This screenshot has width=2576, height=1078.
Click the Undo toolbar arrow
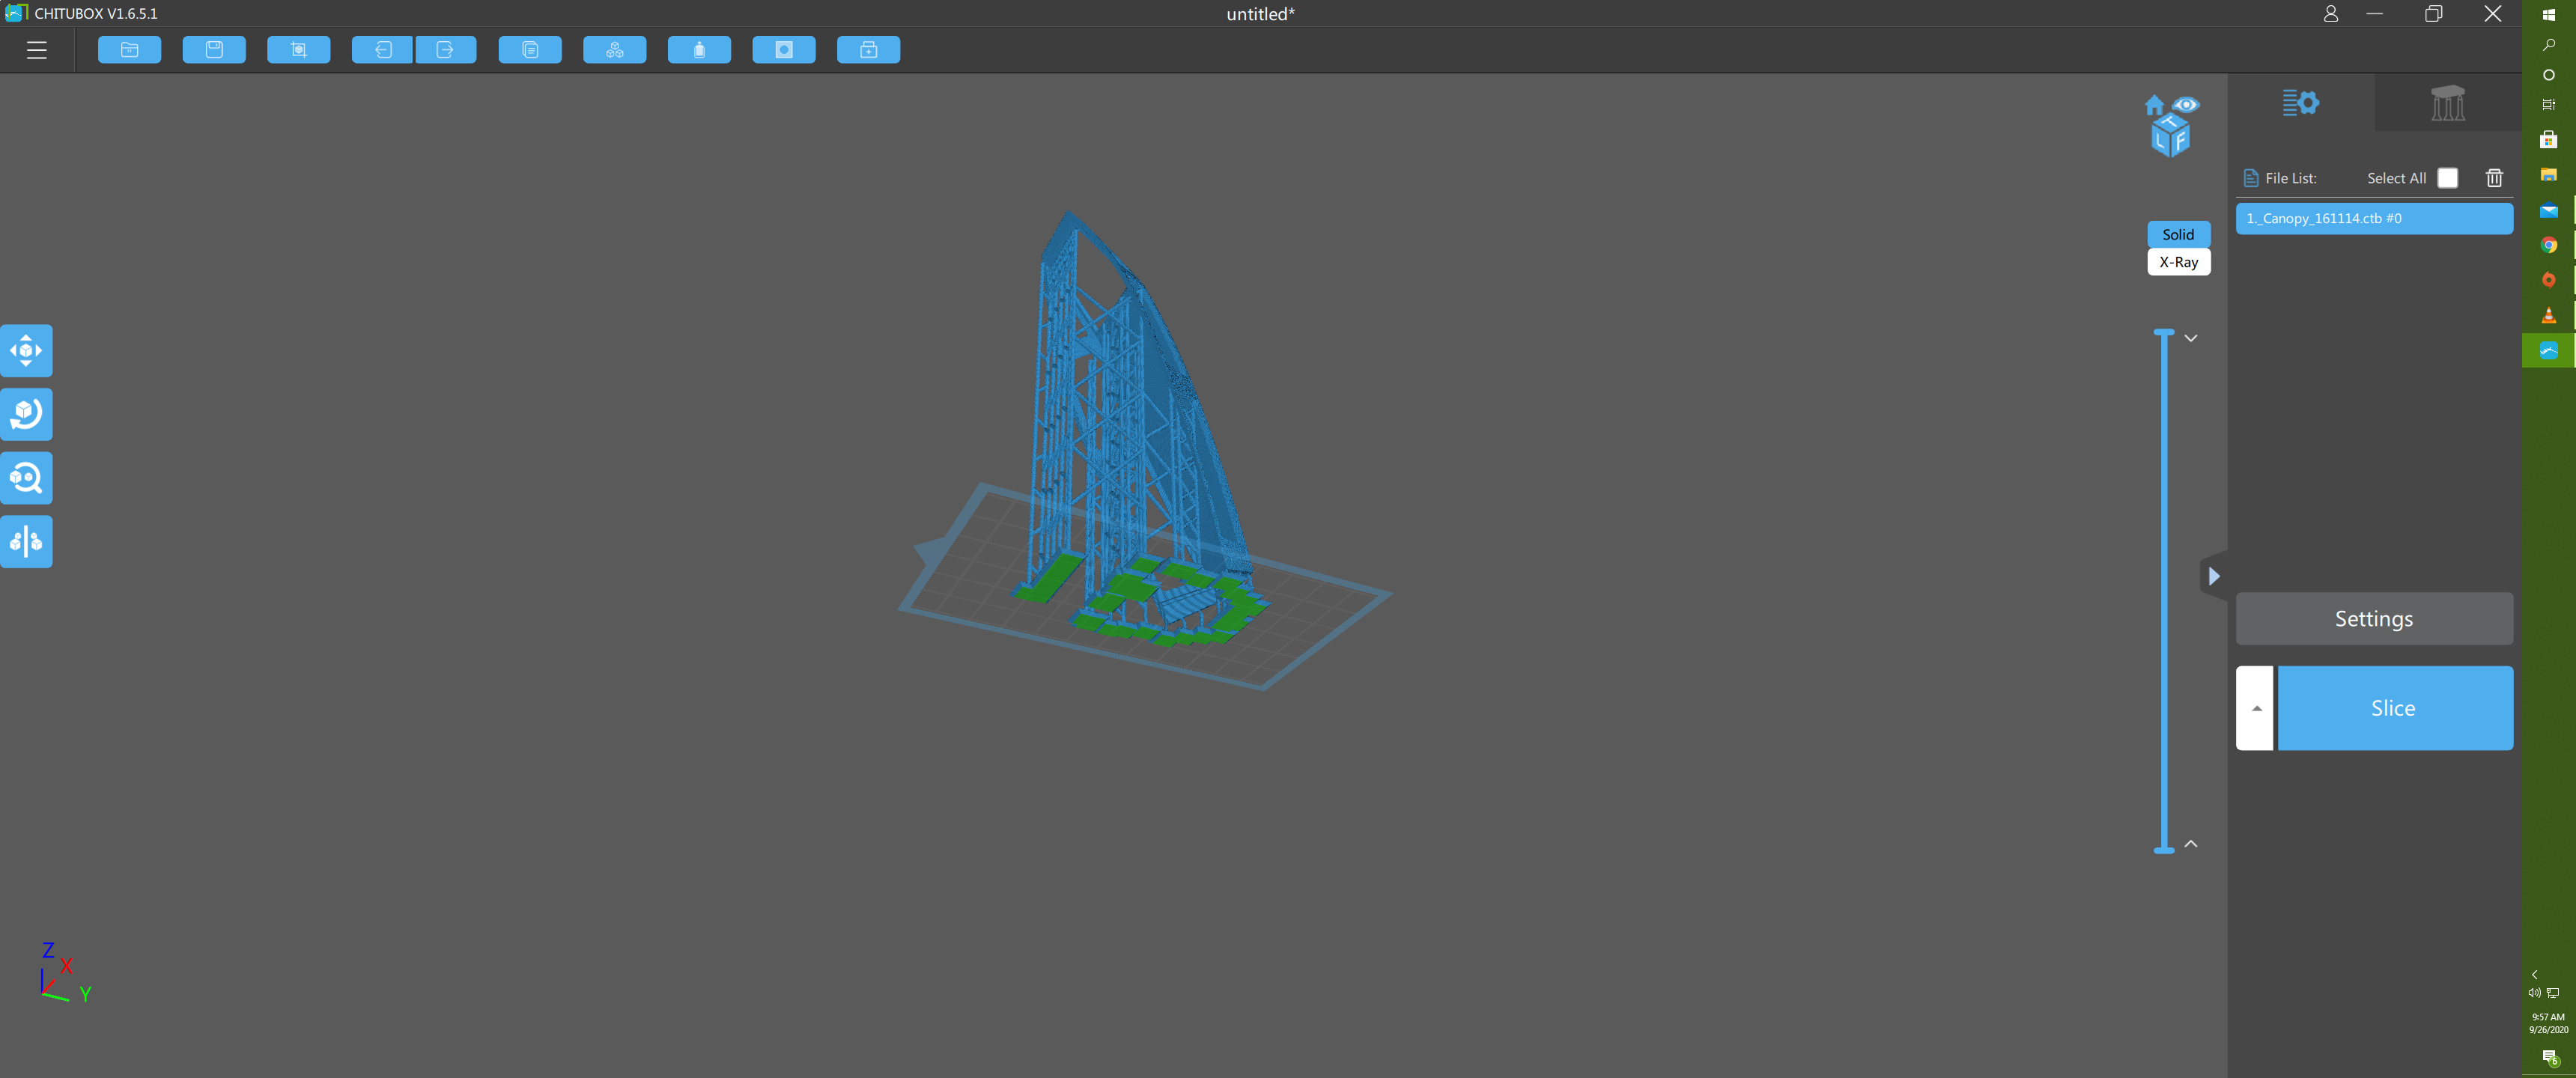point(382,50)
